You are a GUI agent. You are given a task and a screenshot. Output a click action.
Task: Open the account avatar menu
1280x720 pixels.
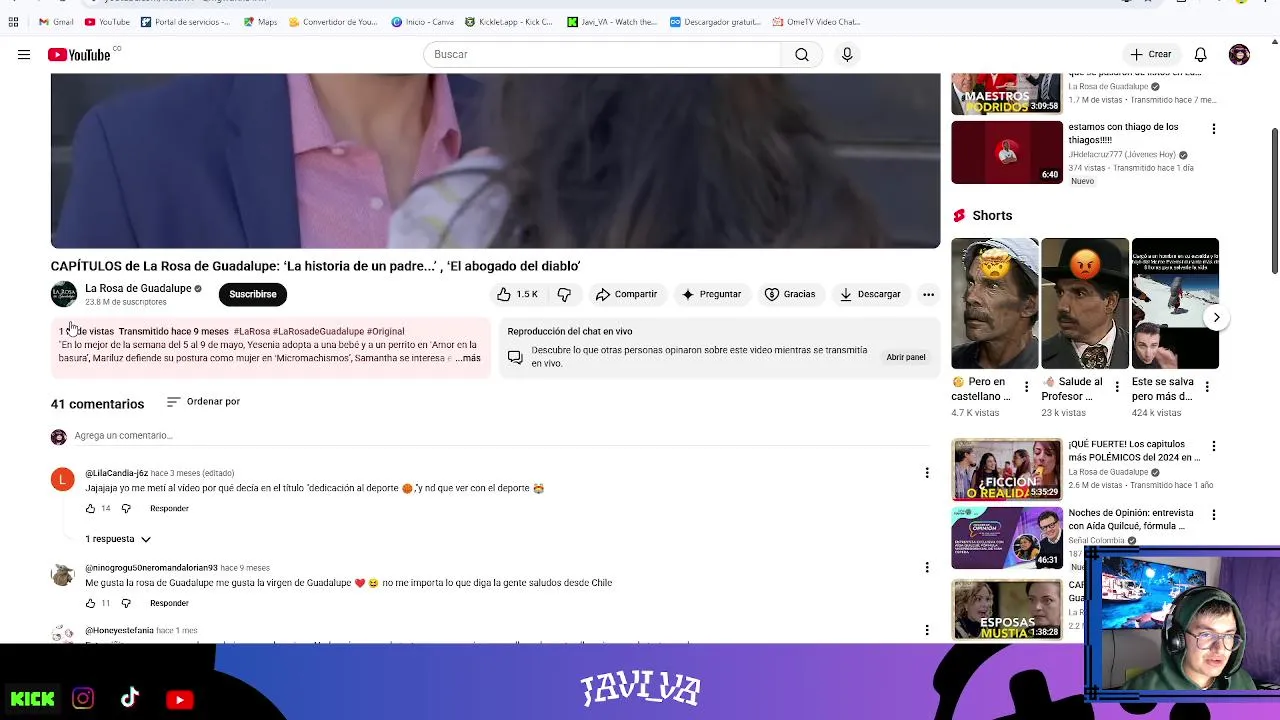pyautogui.click(x=1239, y=55)
